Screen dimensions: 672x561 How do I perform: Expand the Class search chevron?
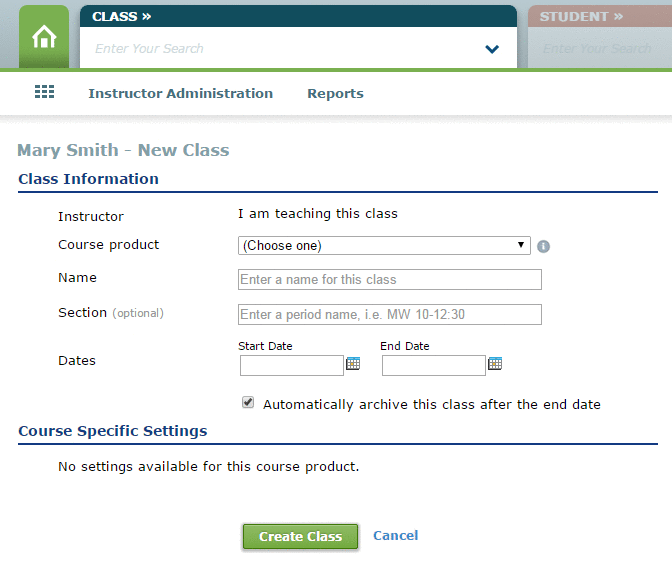(x=492, y=49)
